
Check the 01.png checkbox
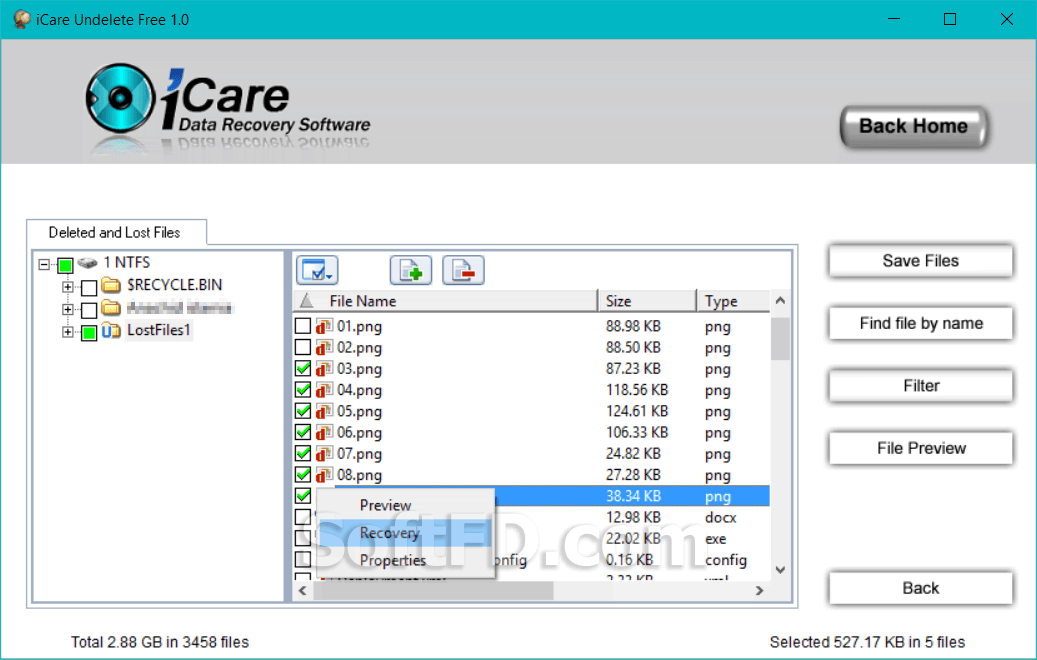click(x=303, y=326)
